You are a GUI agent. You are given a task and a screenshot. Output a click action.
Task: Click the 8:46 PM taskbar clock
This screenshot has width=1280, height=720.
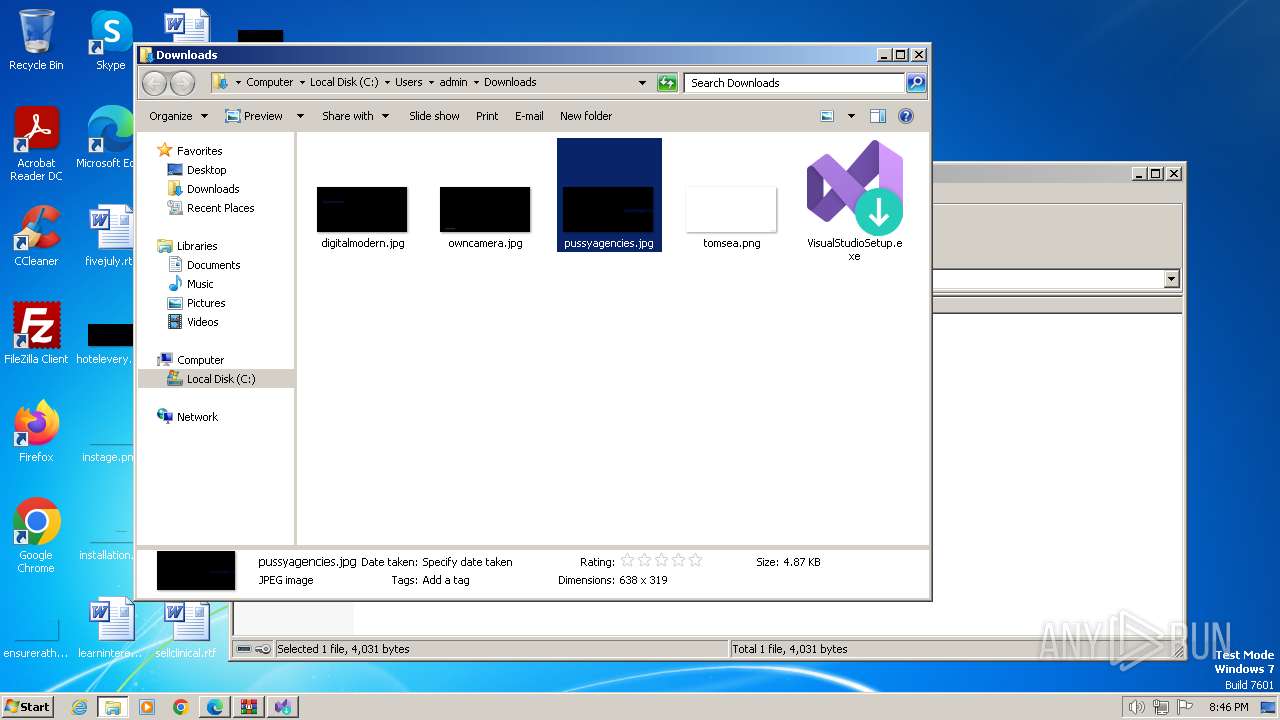(x=1228, y=707)
